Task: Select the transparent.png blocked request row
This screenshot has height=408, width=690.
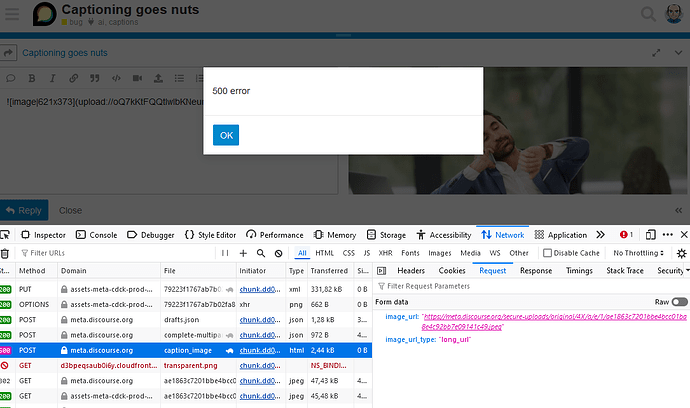Action: tap(186, 366)
